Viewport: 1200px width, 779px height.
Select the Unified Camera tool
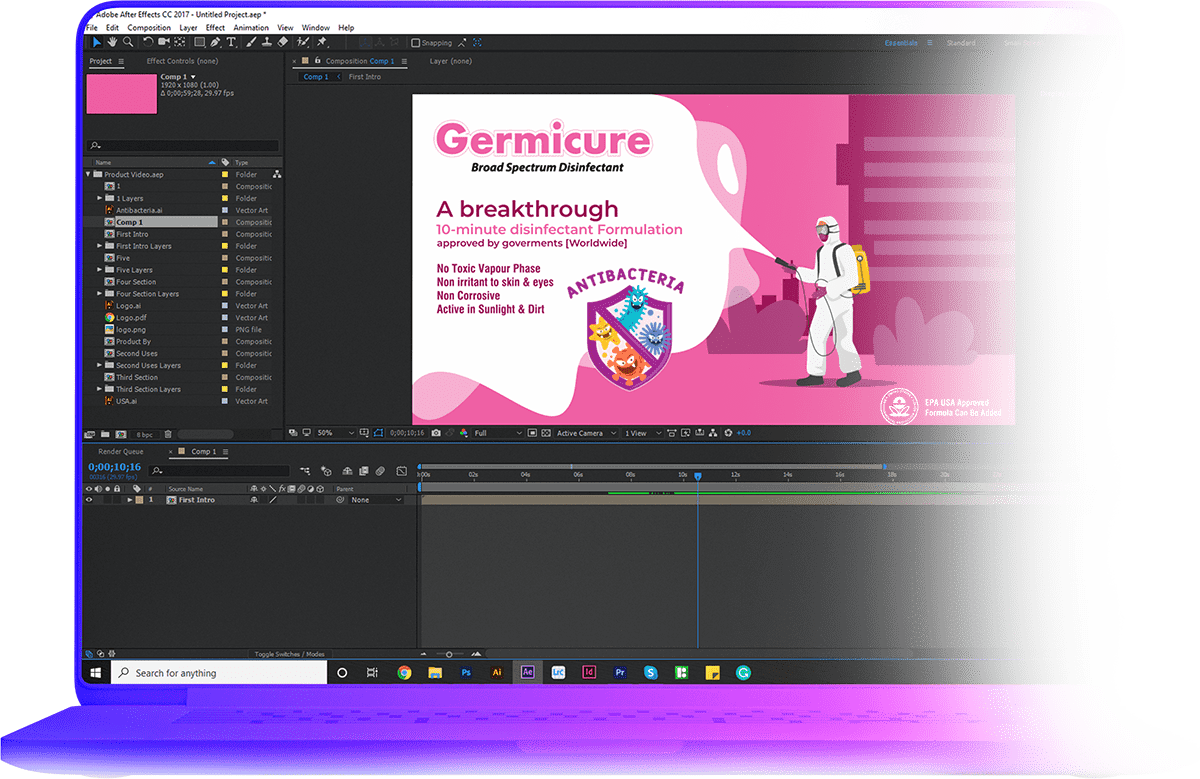point(164,43)
